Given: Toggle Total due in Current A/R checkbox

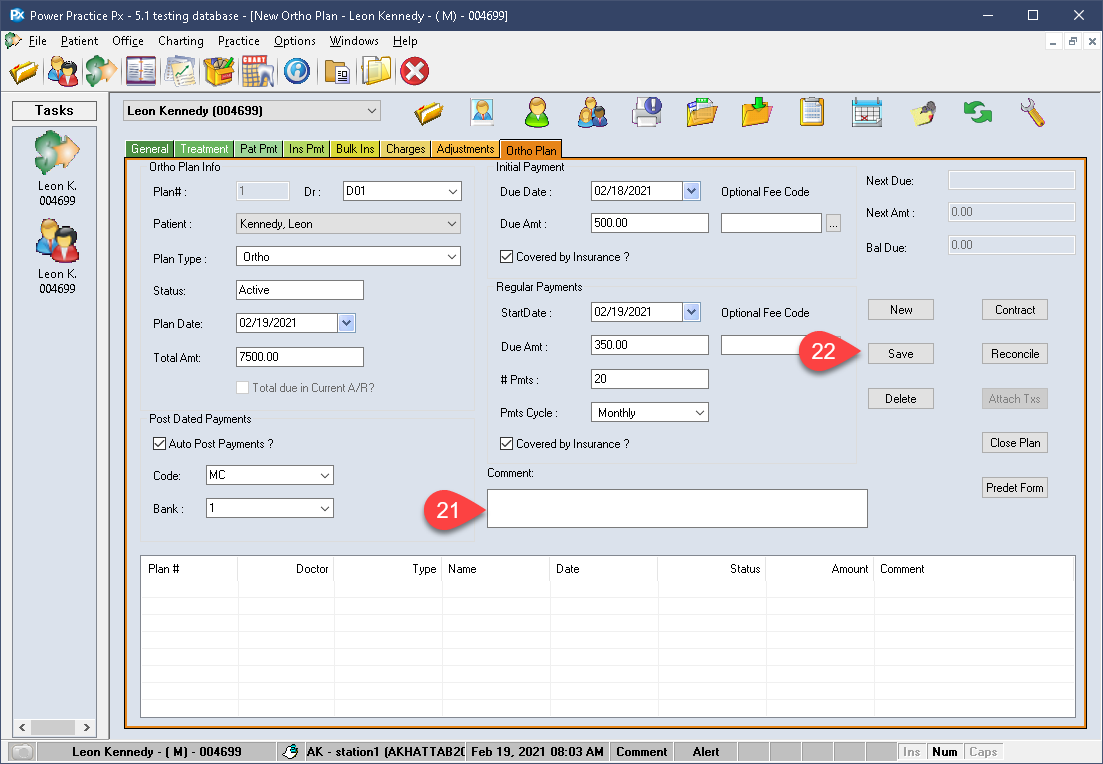Looking at the screenshot, I should [x=243, y=388].
